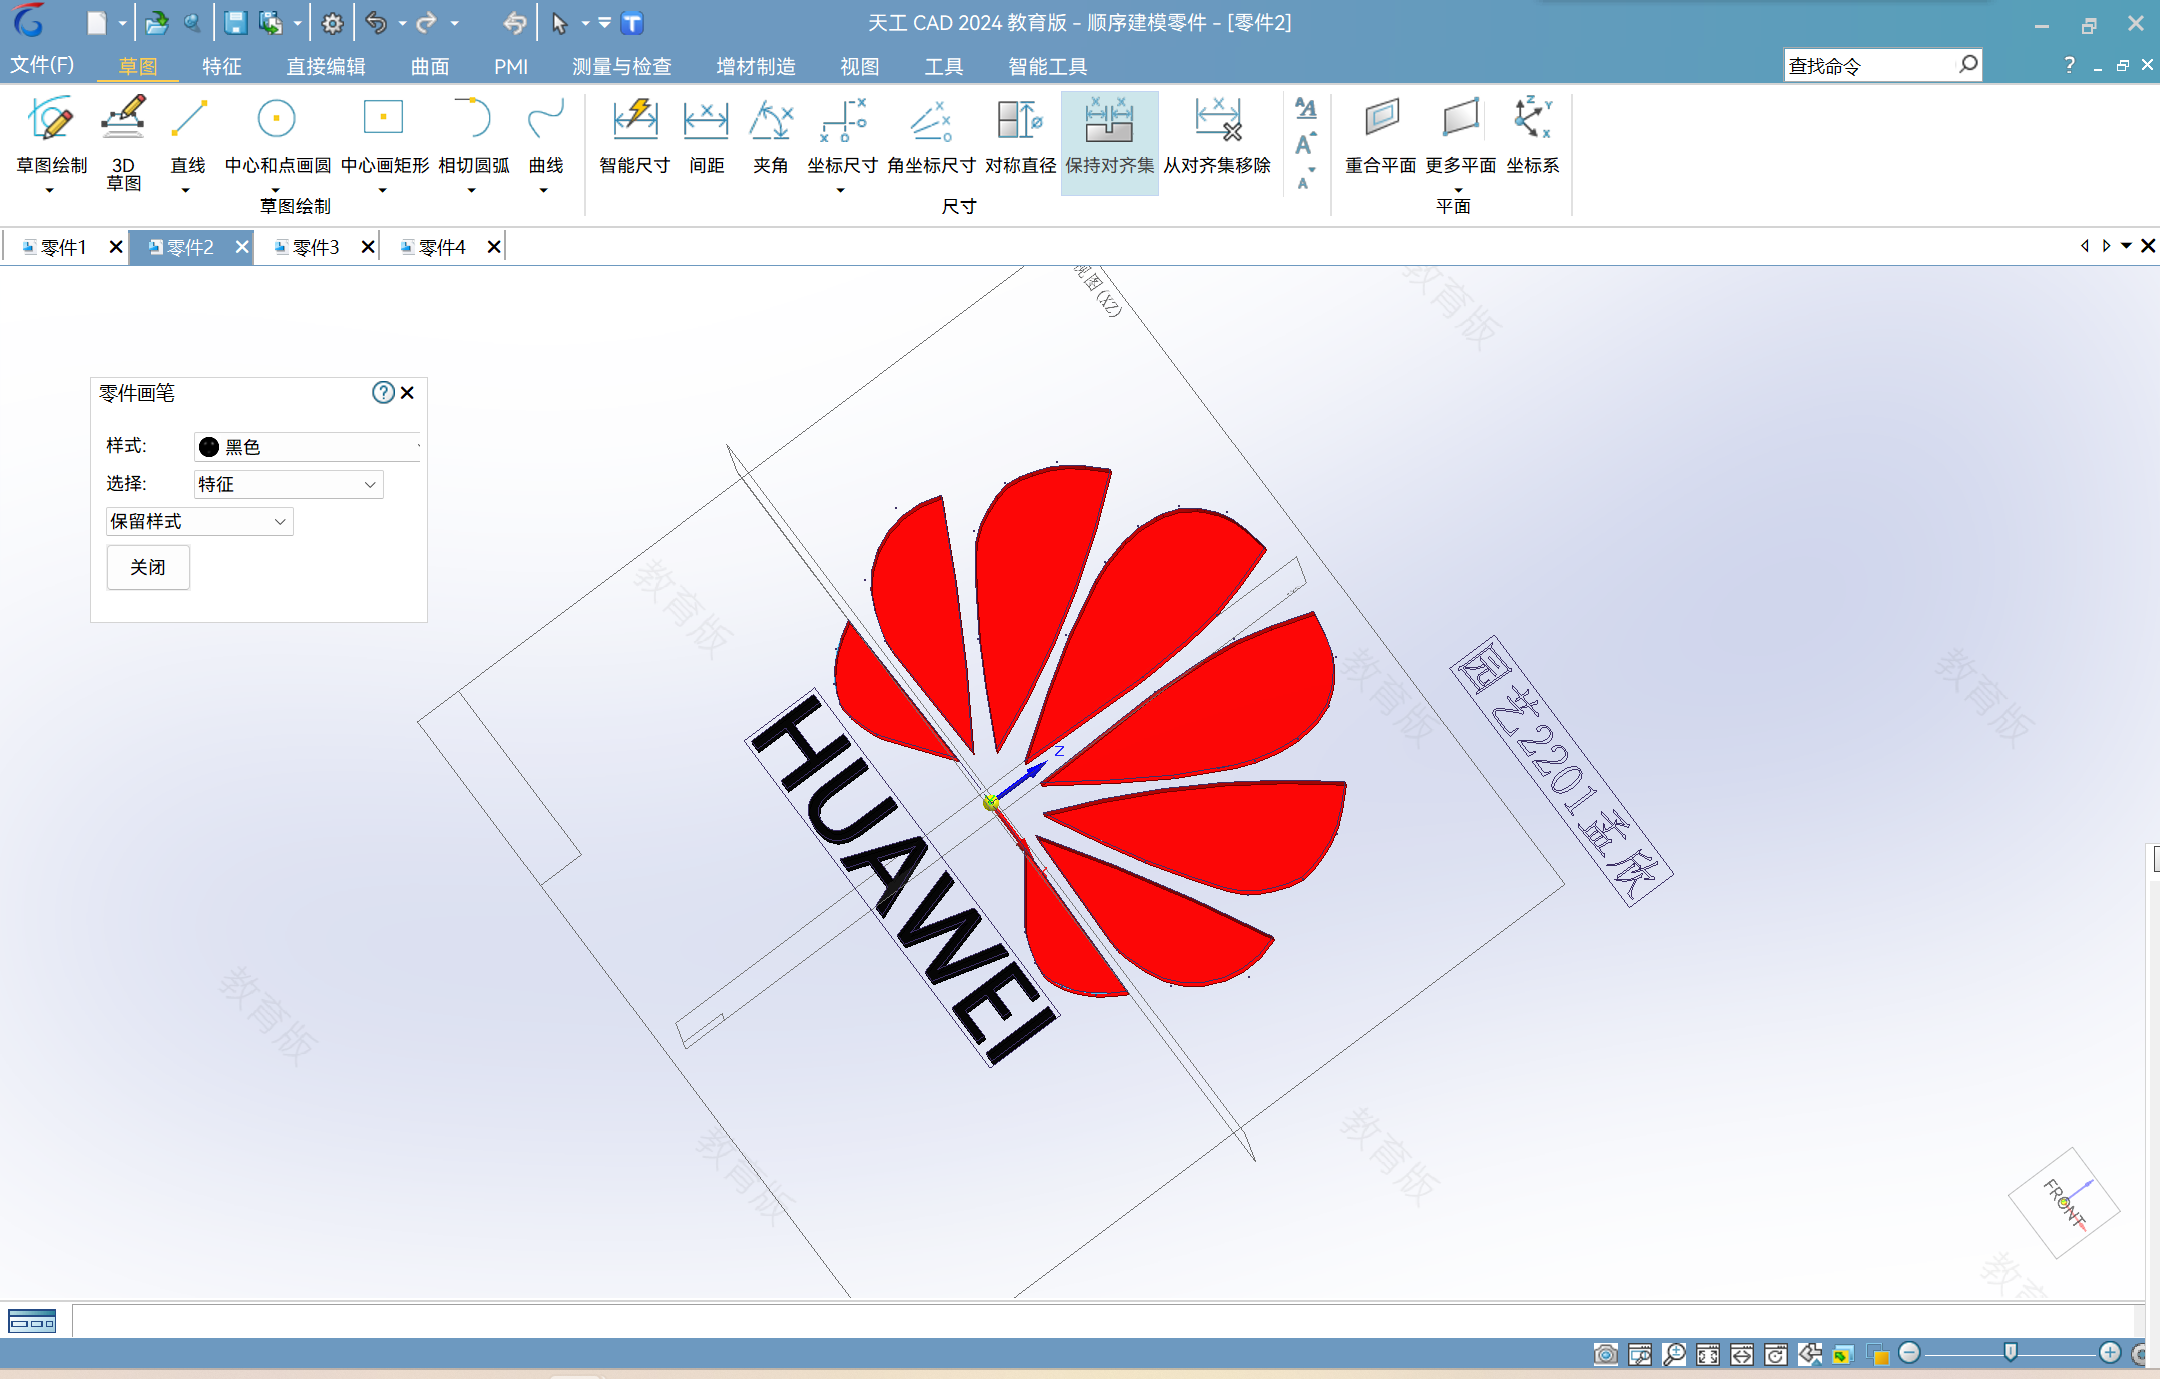Viewport: 2160px width, 1379px height.
Task: Open the 更多平面 planes tool
Action: (x=1460, y=137)
